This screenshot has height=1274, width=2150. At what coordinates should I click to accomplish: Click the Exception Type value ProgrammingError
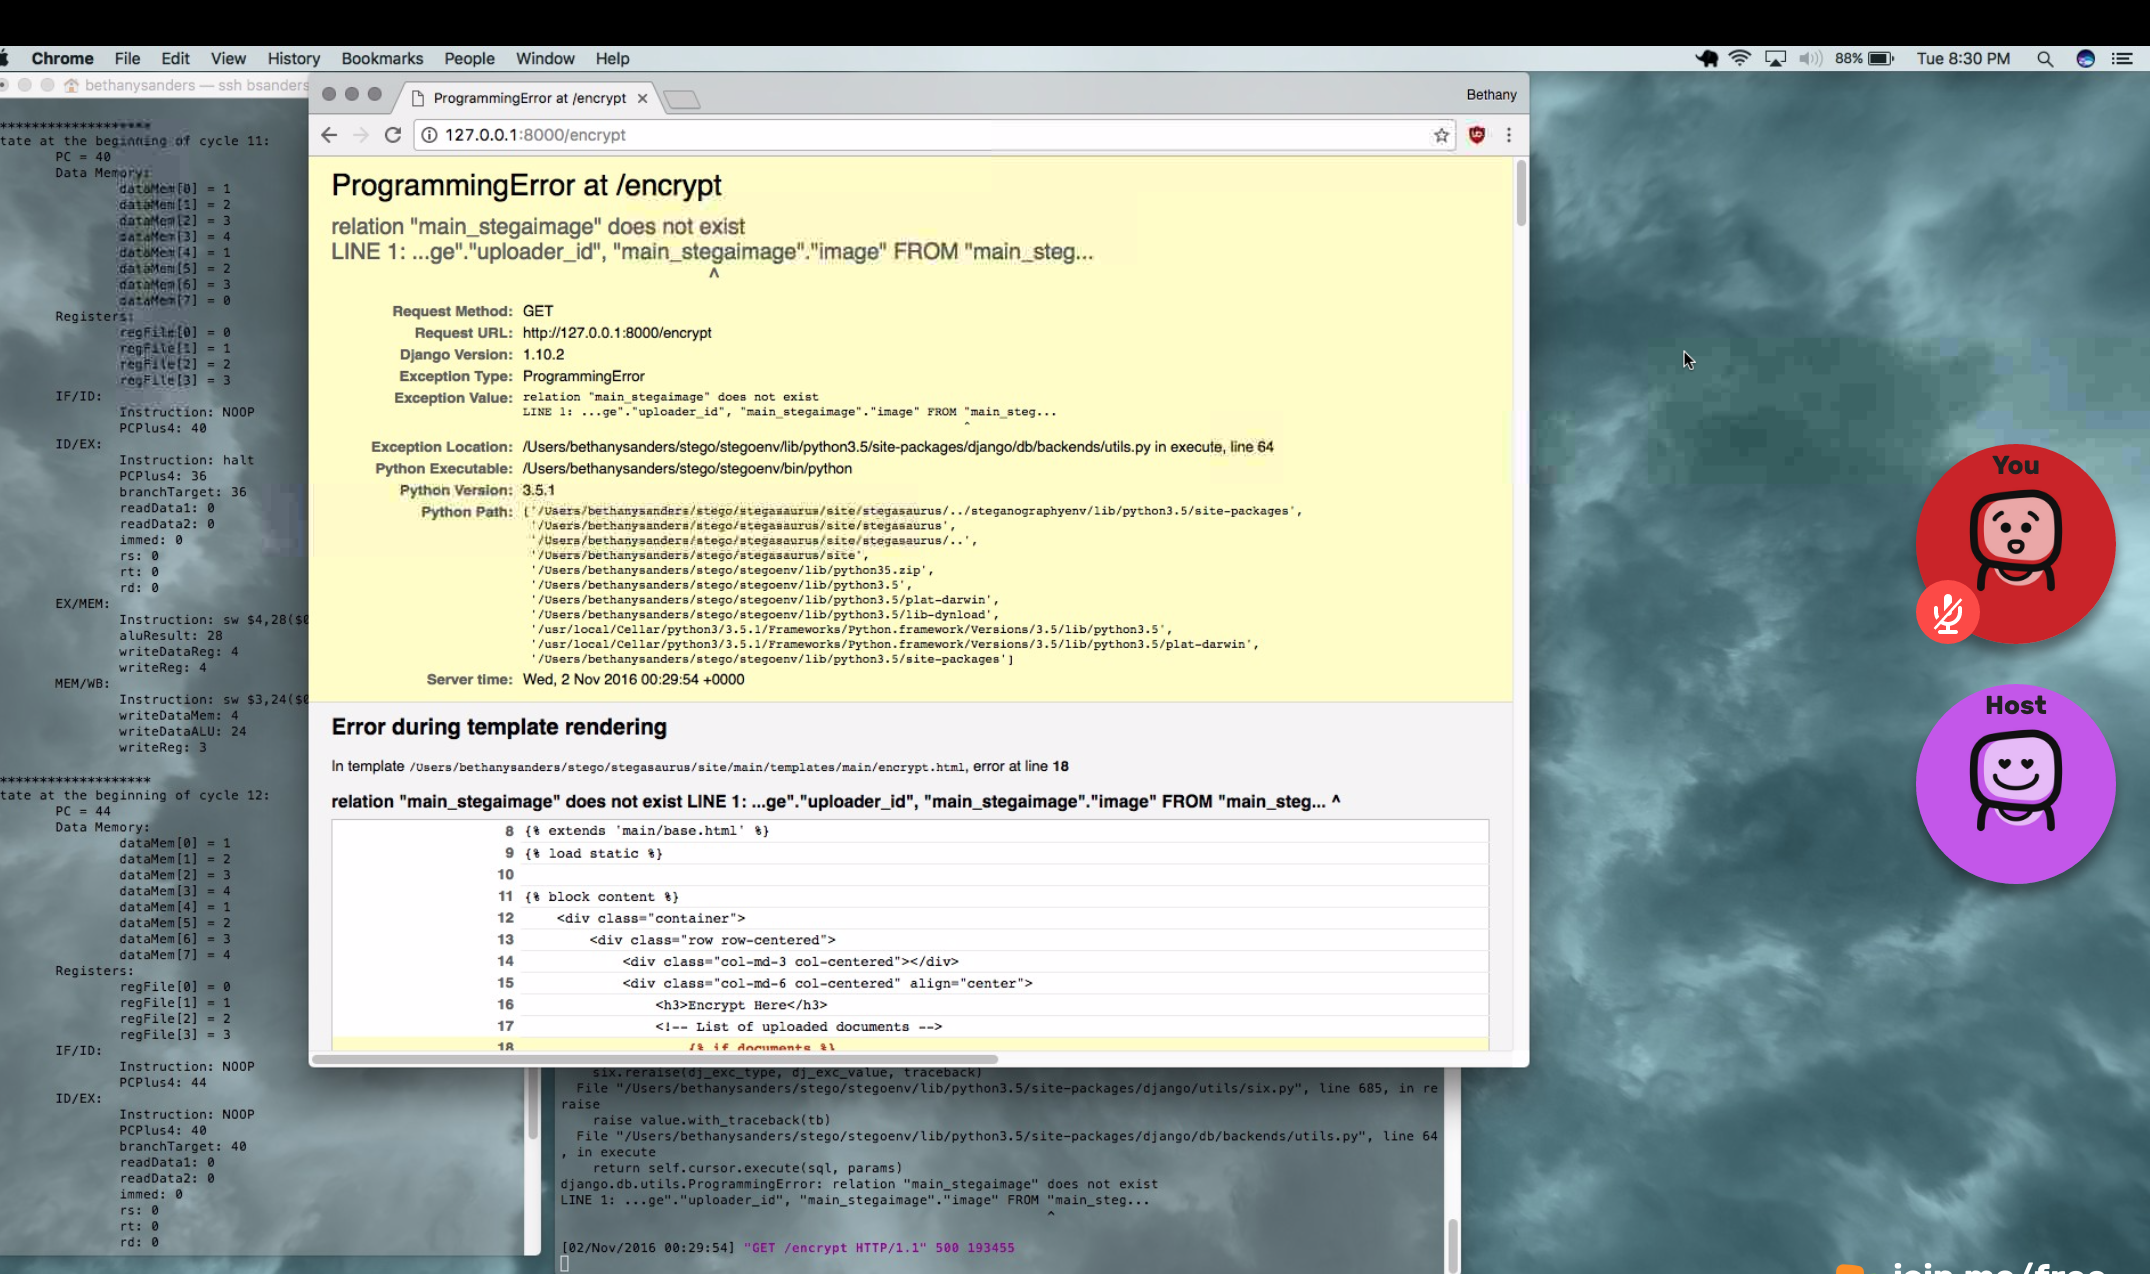(x=583, y=376)
